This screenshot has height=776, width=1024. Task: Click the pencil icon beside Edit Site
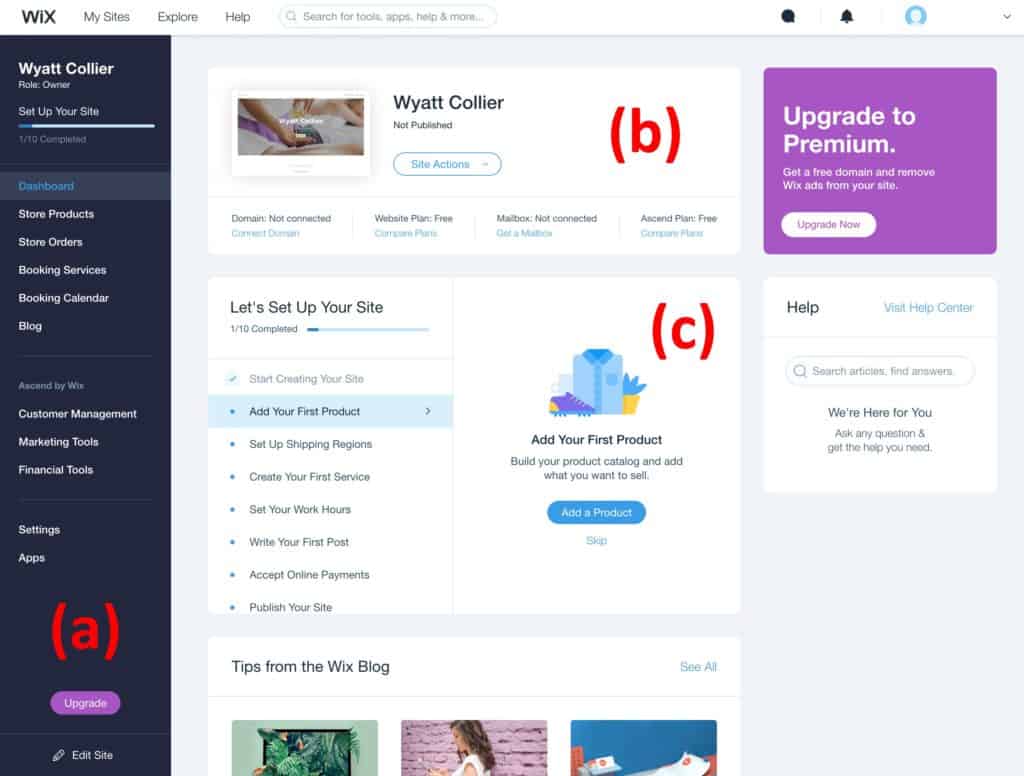[x=59, y=755]
